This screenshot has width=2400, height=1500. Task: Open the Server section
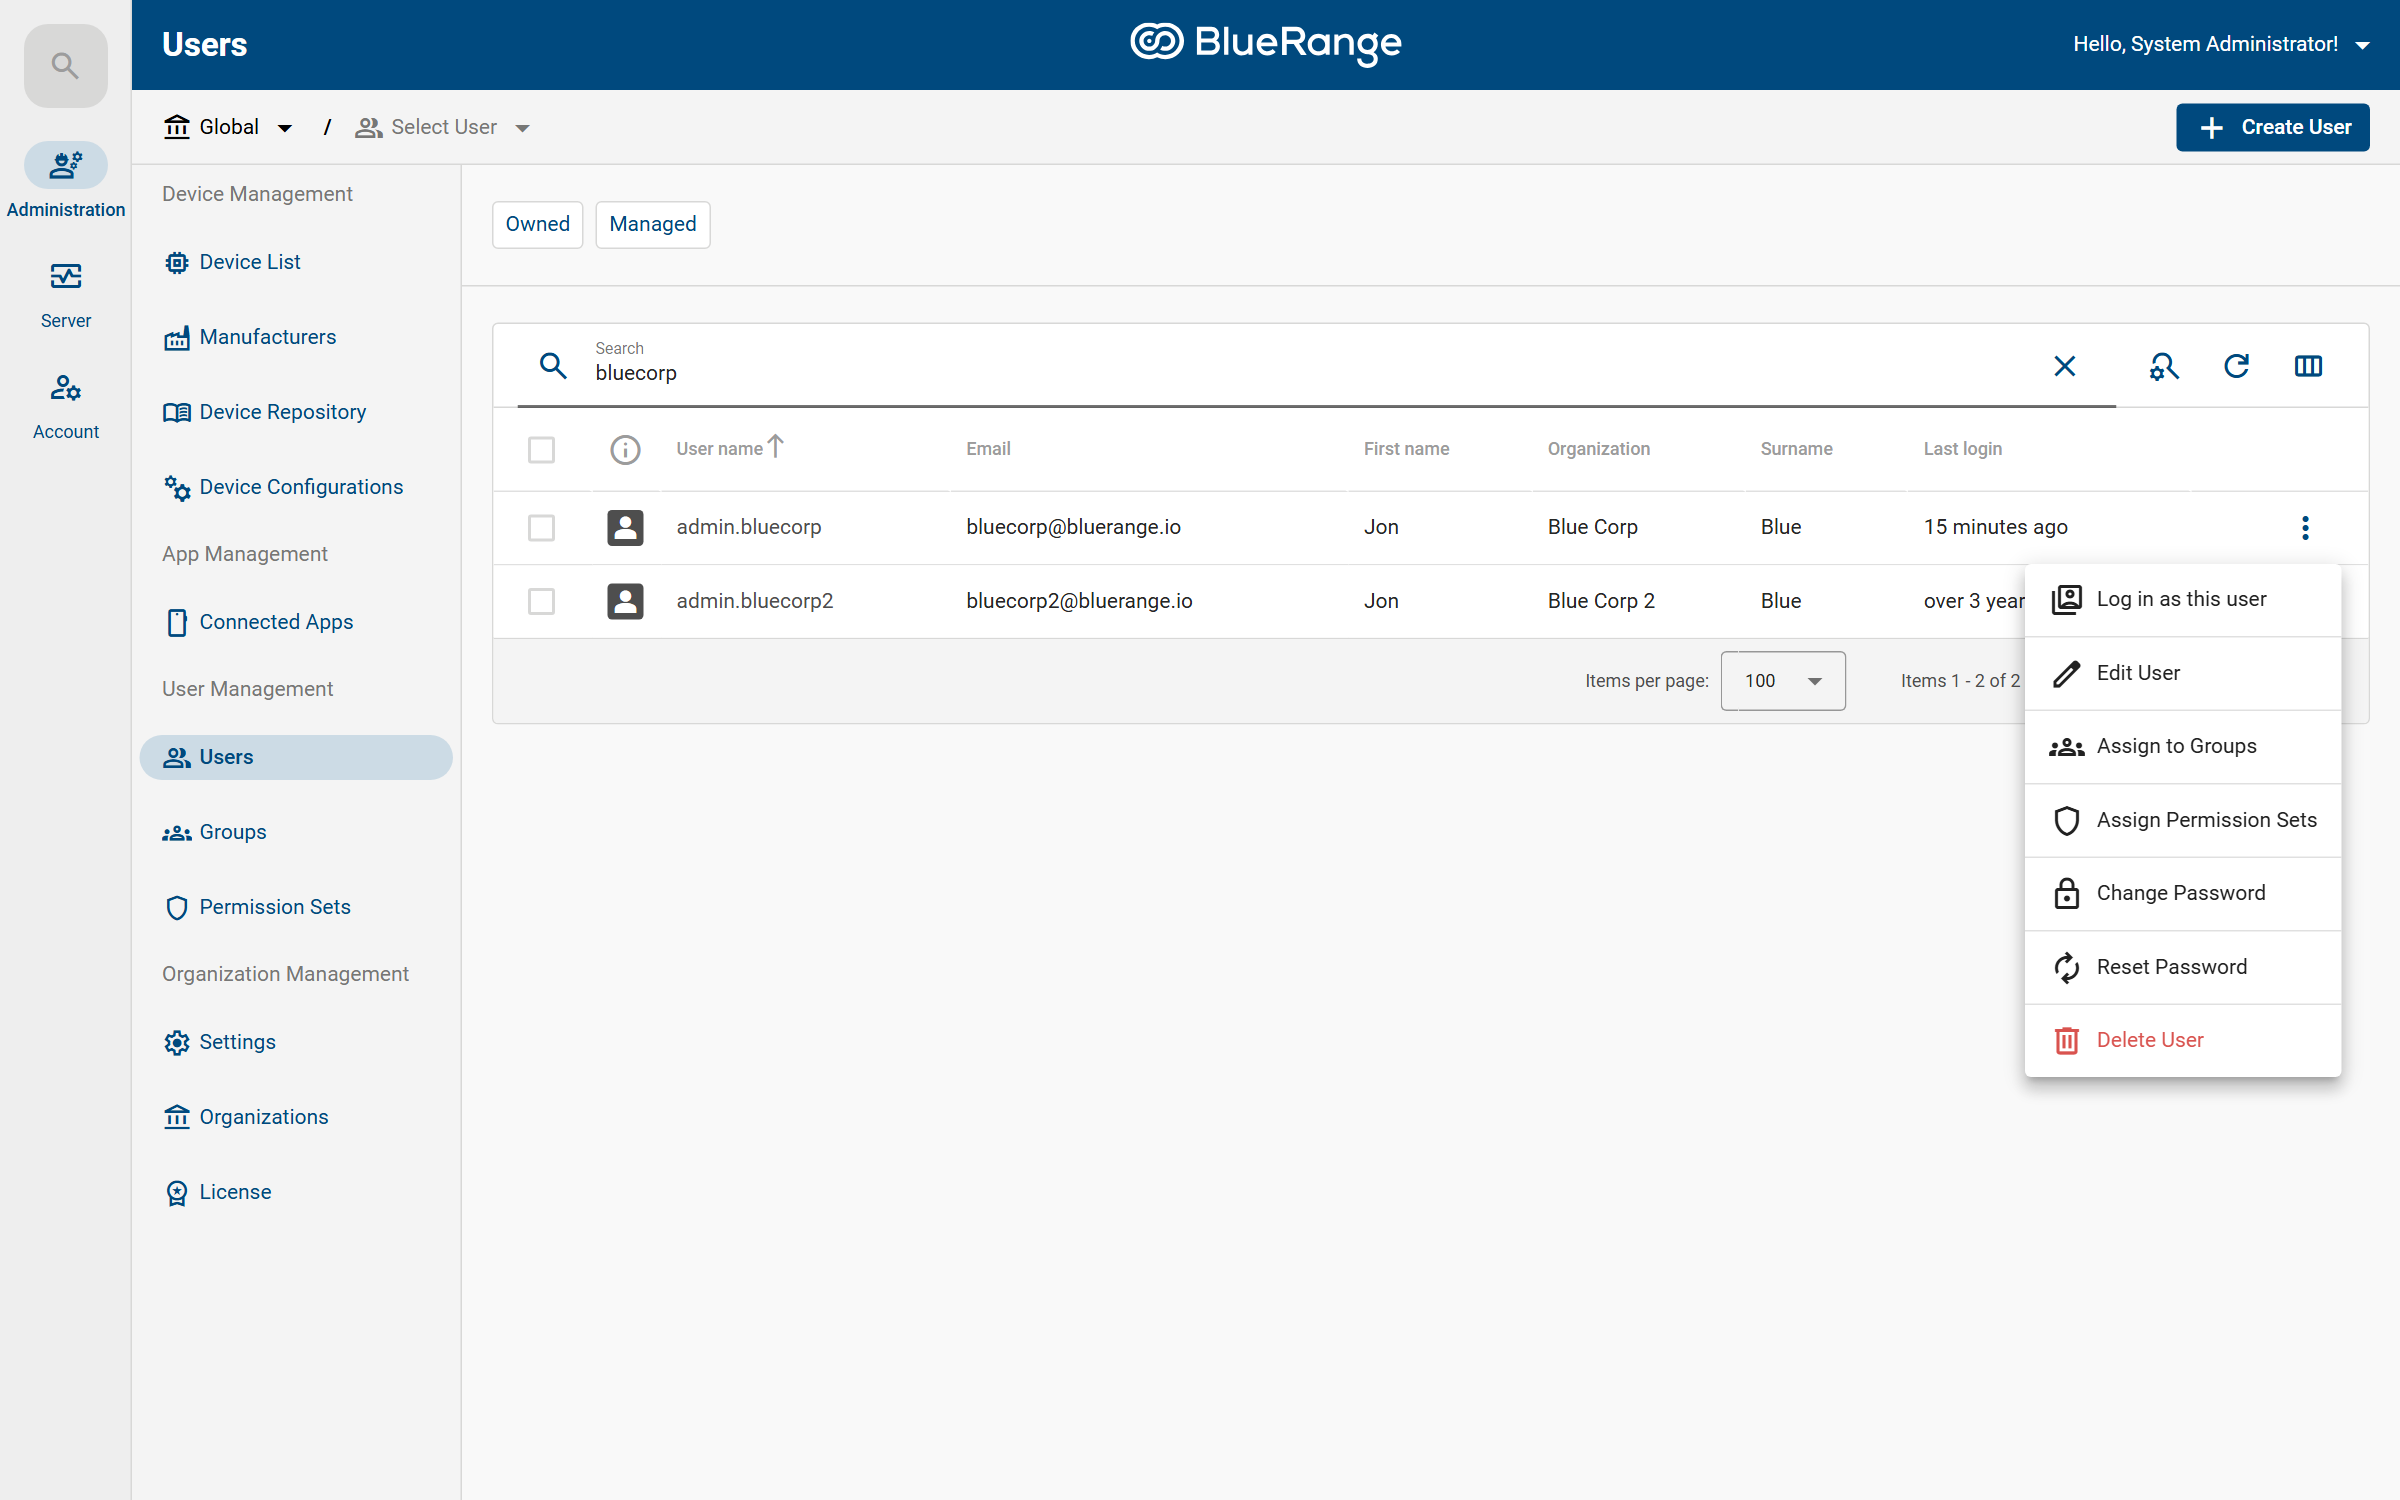pyautogui.click(x=65, y=294)
